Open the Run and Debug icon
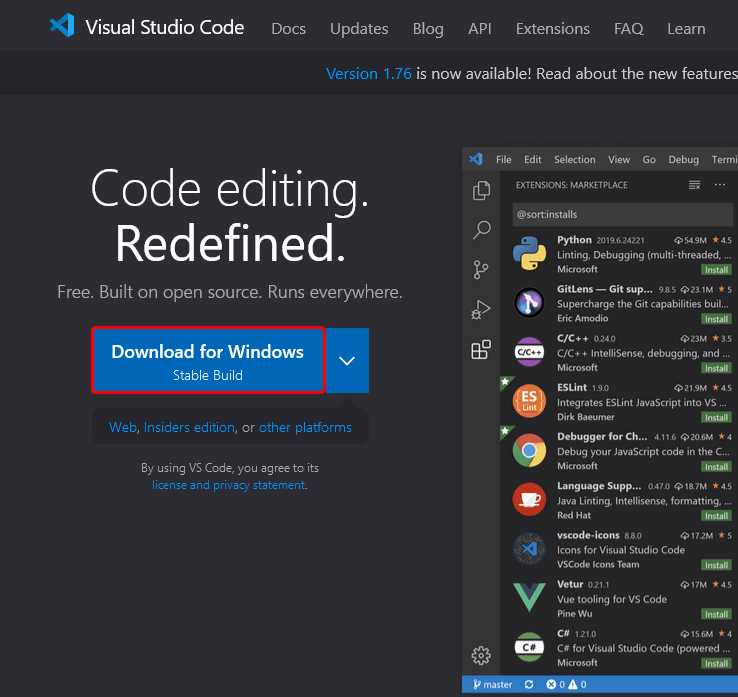This screenshot has height=697, width=738. [481, 310]
